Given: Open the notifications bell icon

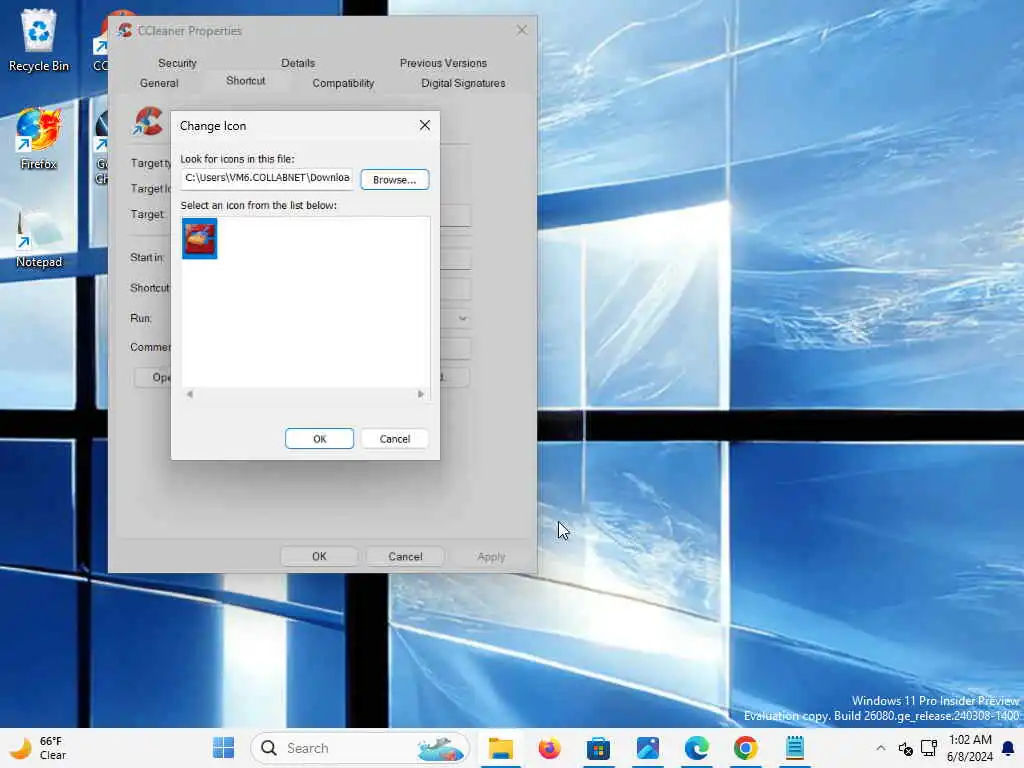Looking at the screenshot, I should (1008, 748).
